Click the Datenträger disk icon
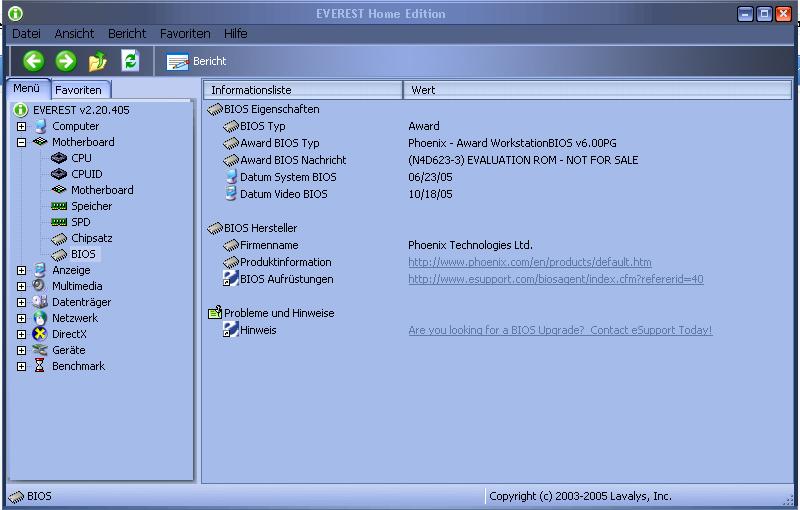Image resolution: width=800 pixels, height=510 pixels. [40, 302]
